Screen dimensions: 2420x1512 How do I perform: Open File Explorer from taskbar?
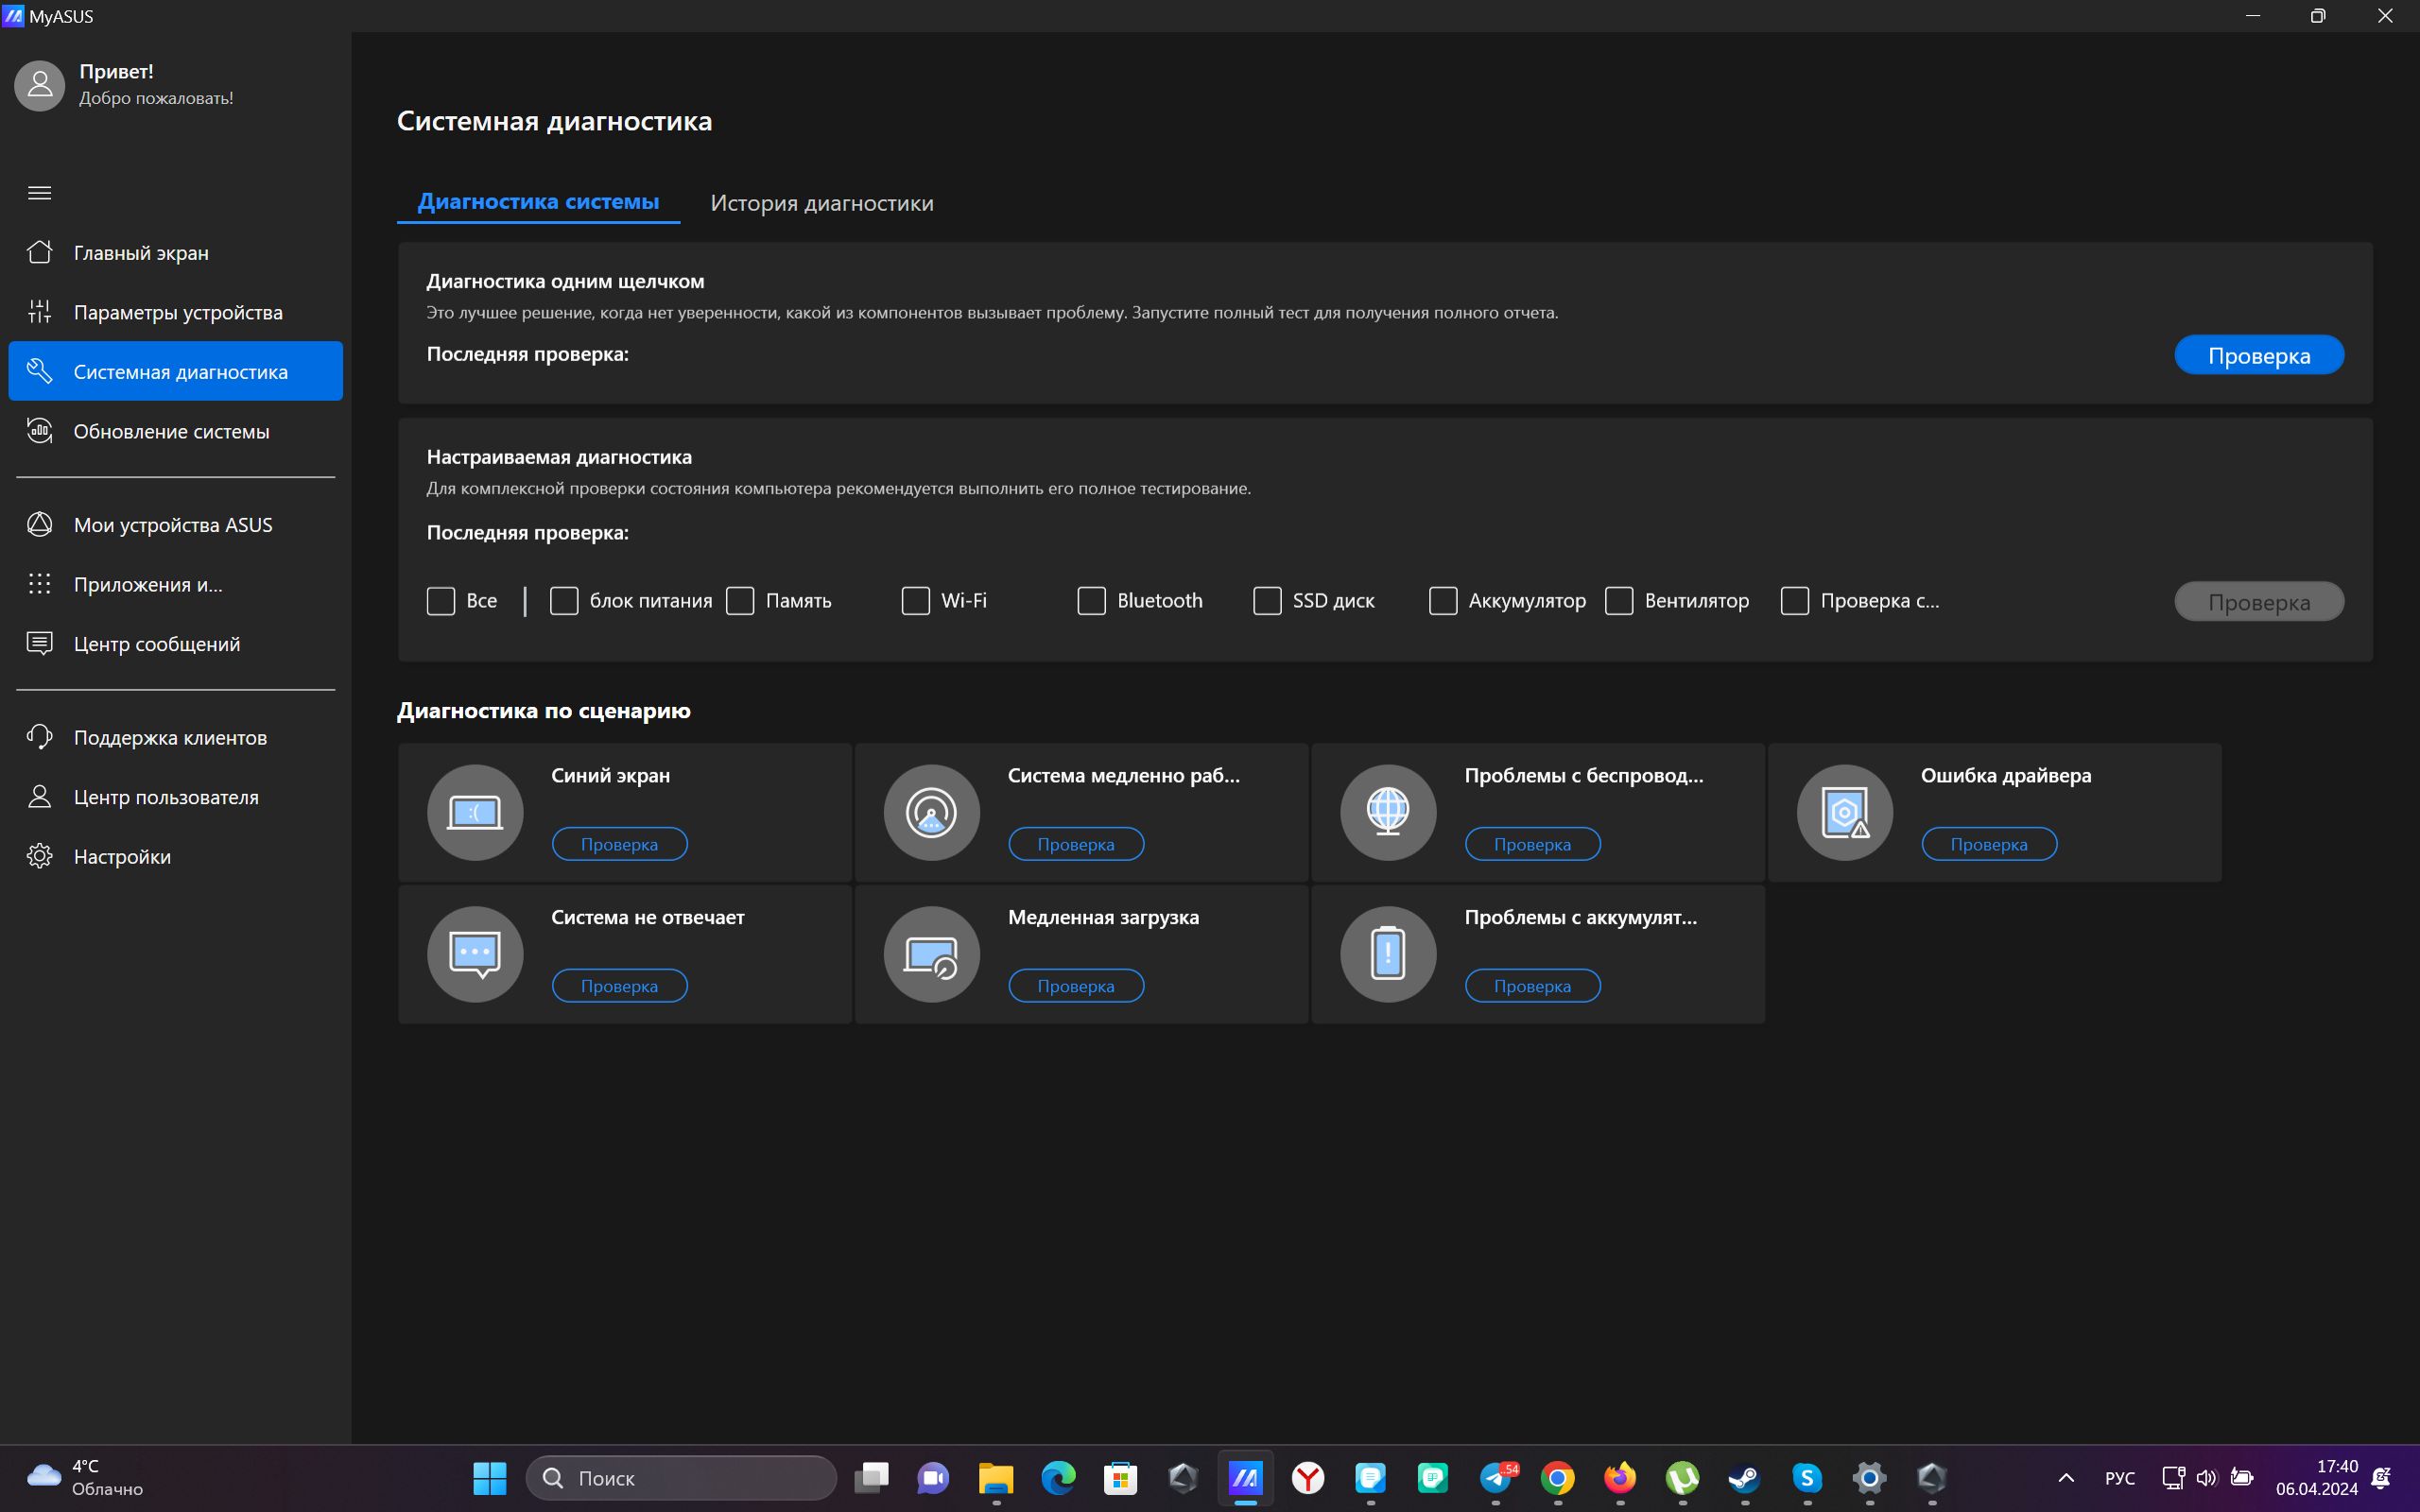(996, 1478)
